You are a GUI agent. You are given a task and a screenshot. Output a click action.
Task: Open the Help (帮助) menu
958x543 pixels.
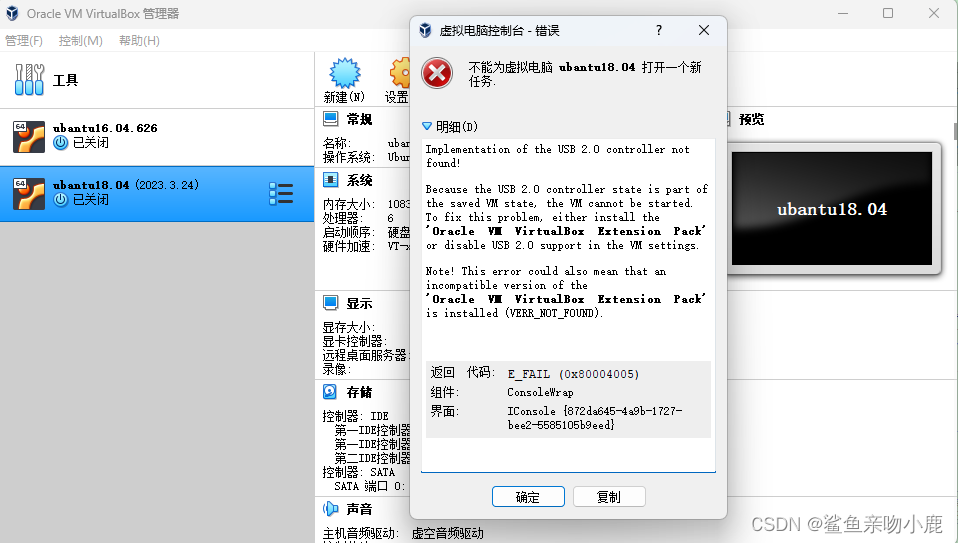coord(139,40)
